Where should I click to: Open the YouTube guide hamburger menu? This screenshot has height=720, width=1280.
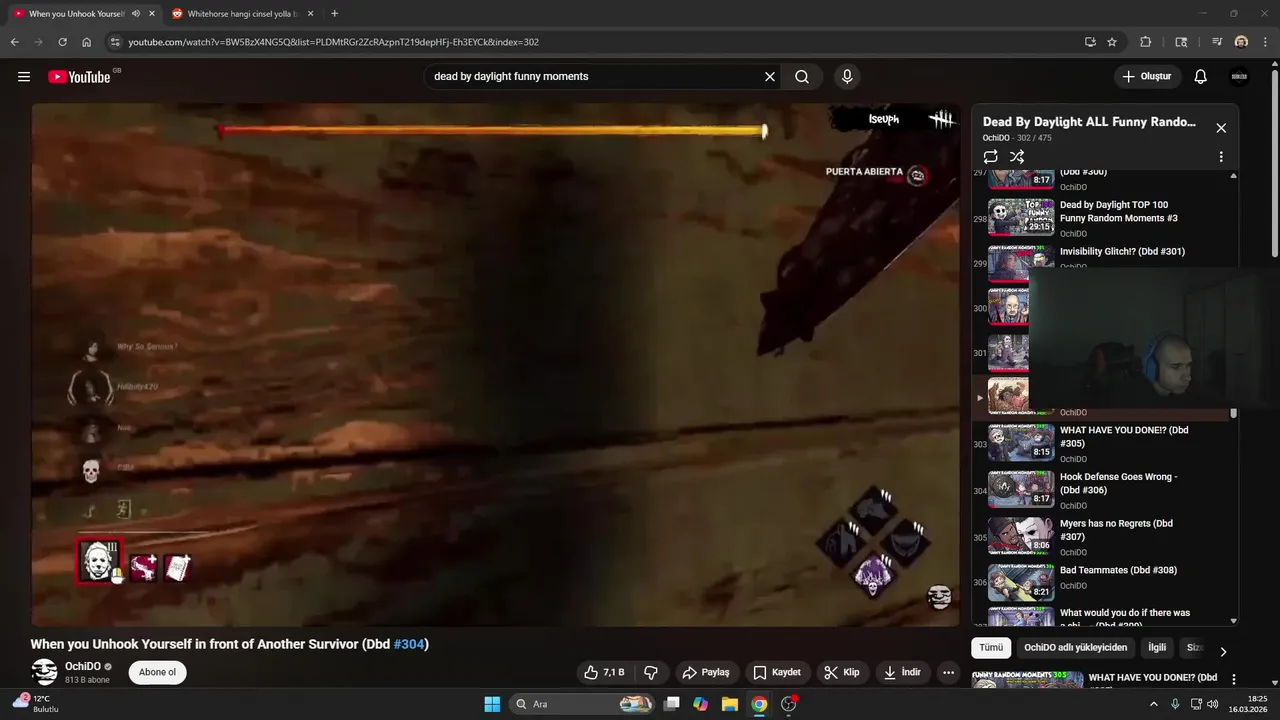24,77
